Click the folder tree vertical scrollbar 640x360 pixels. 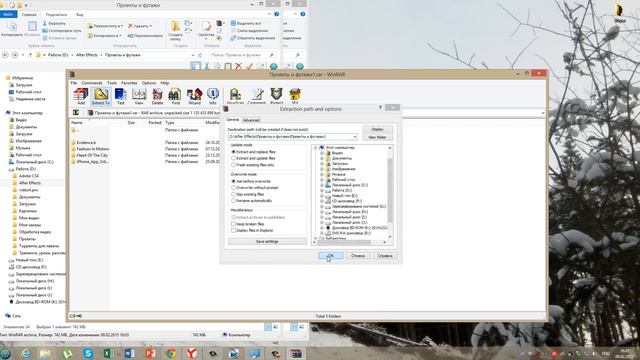[390, 192]
